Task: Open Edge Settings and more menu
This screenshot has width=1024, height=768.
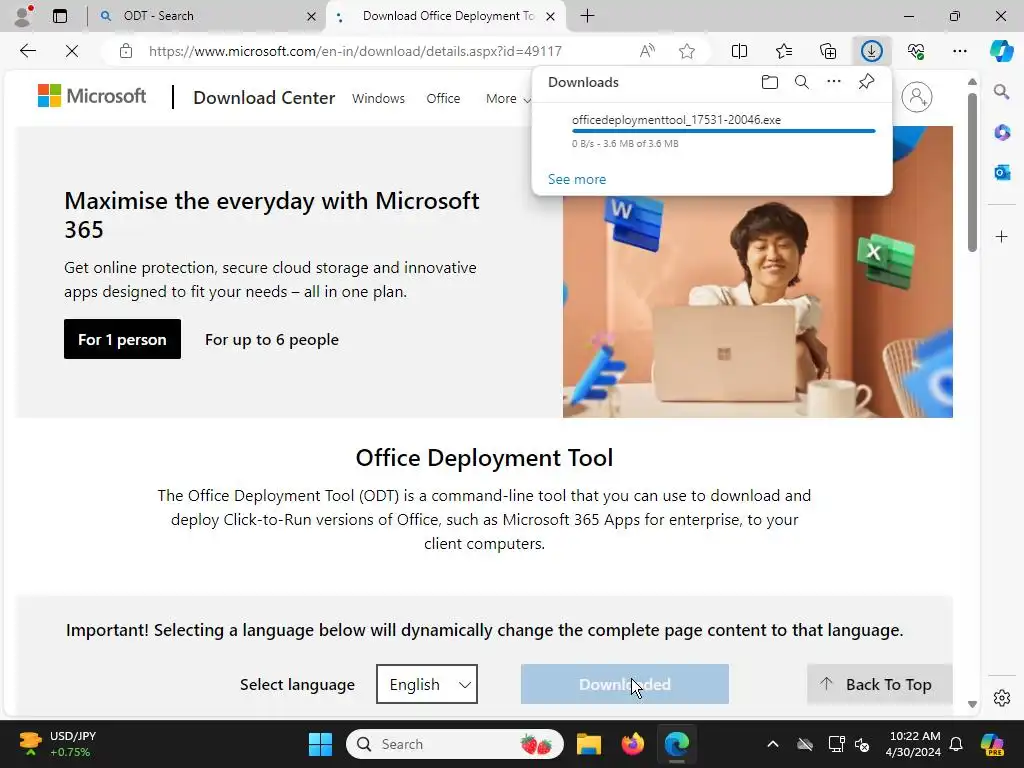Action: (959, 51)
